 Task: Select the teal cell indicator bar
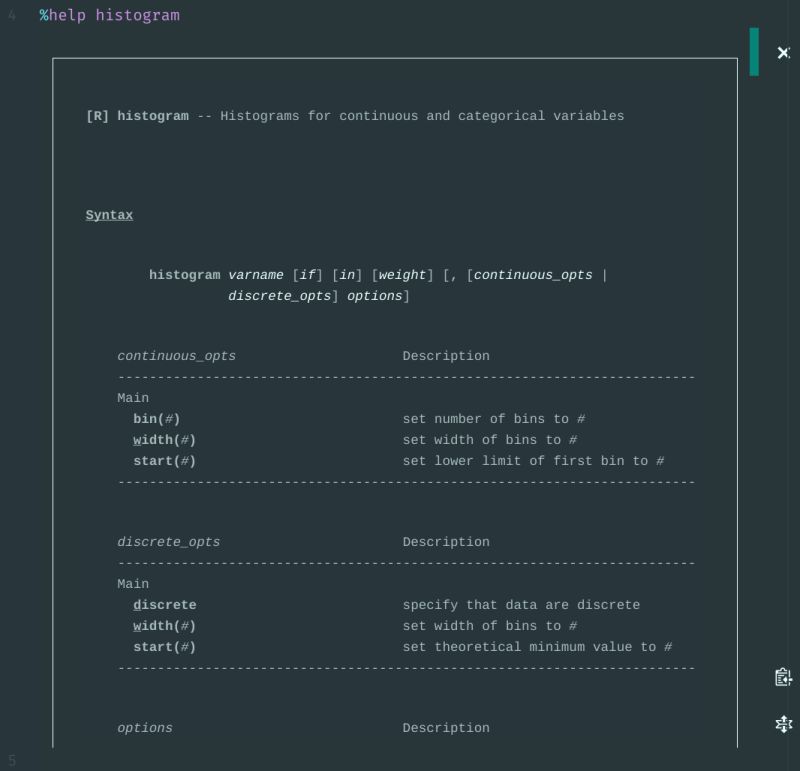753,50
